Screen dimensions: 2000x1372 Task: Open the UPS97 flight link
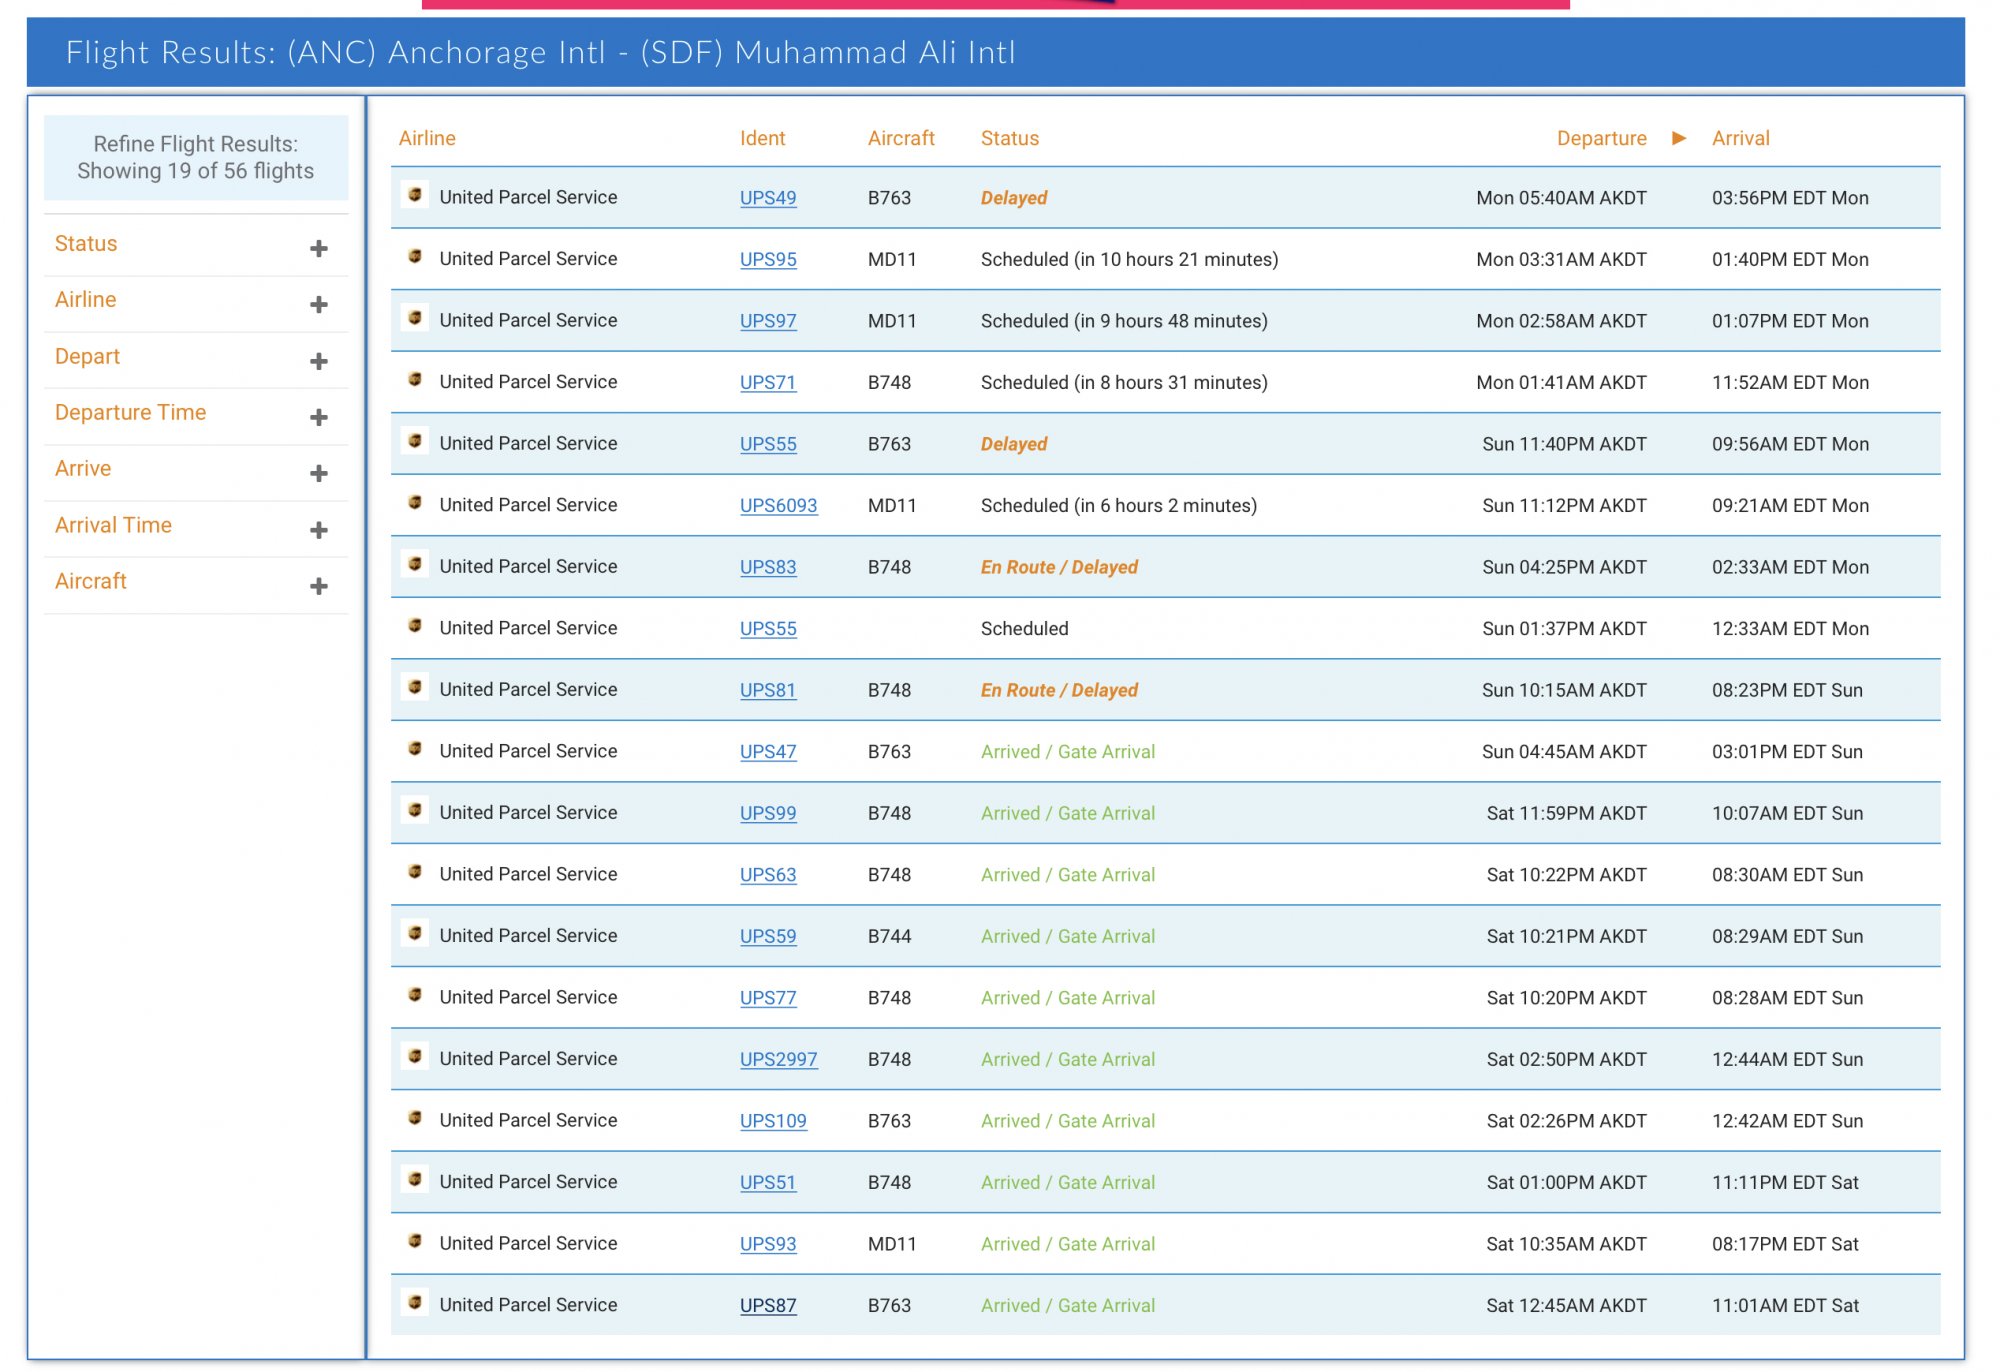tap(768, 321)
